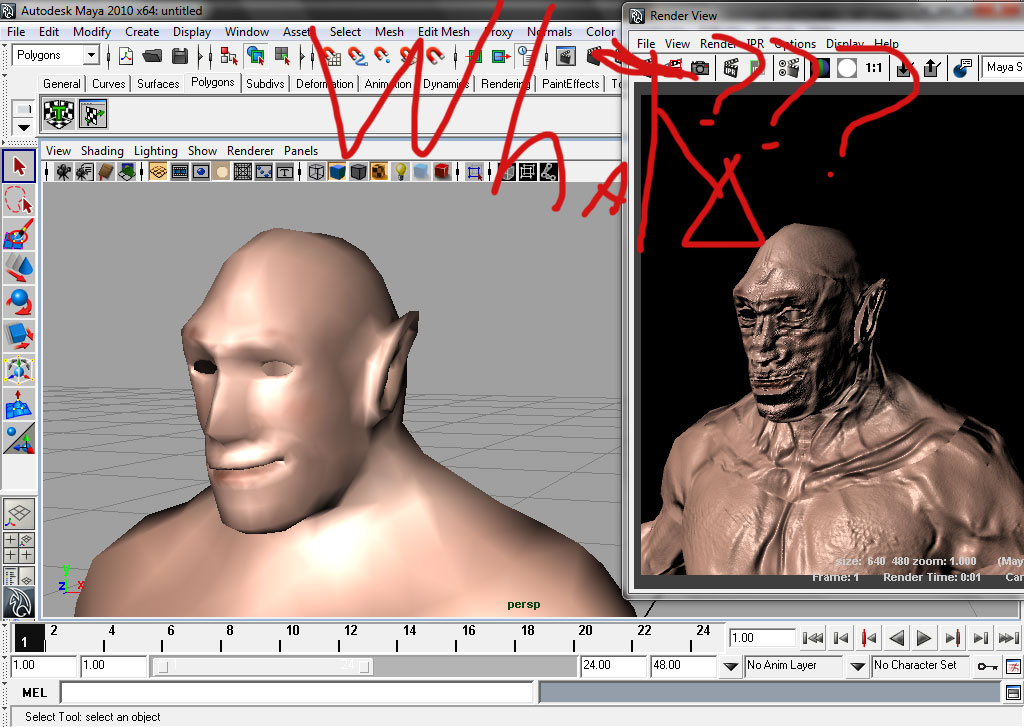Open the viewport Shading menu
This screenshot has width=1024, height=727.
tap(102, 151)
